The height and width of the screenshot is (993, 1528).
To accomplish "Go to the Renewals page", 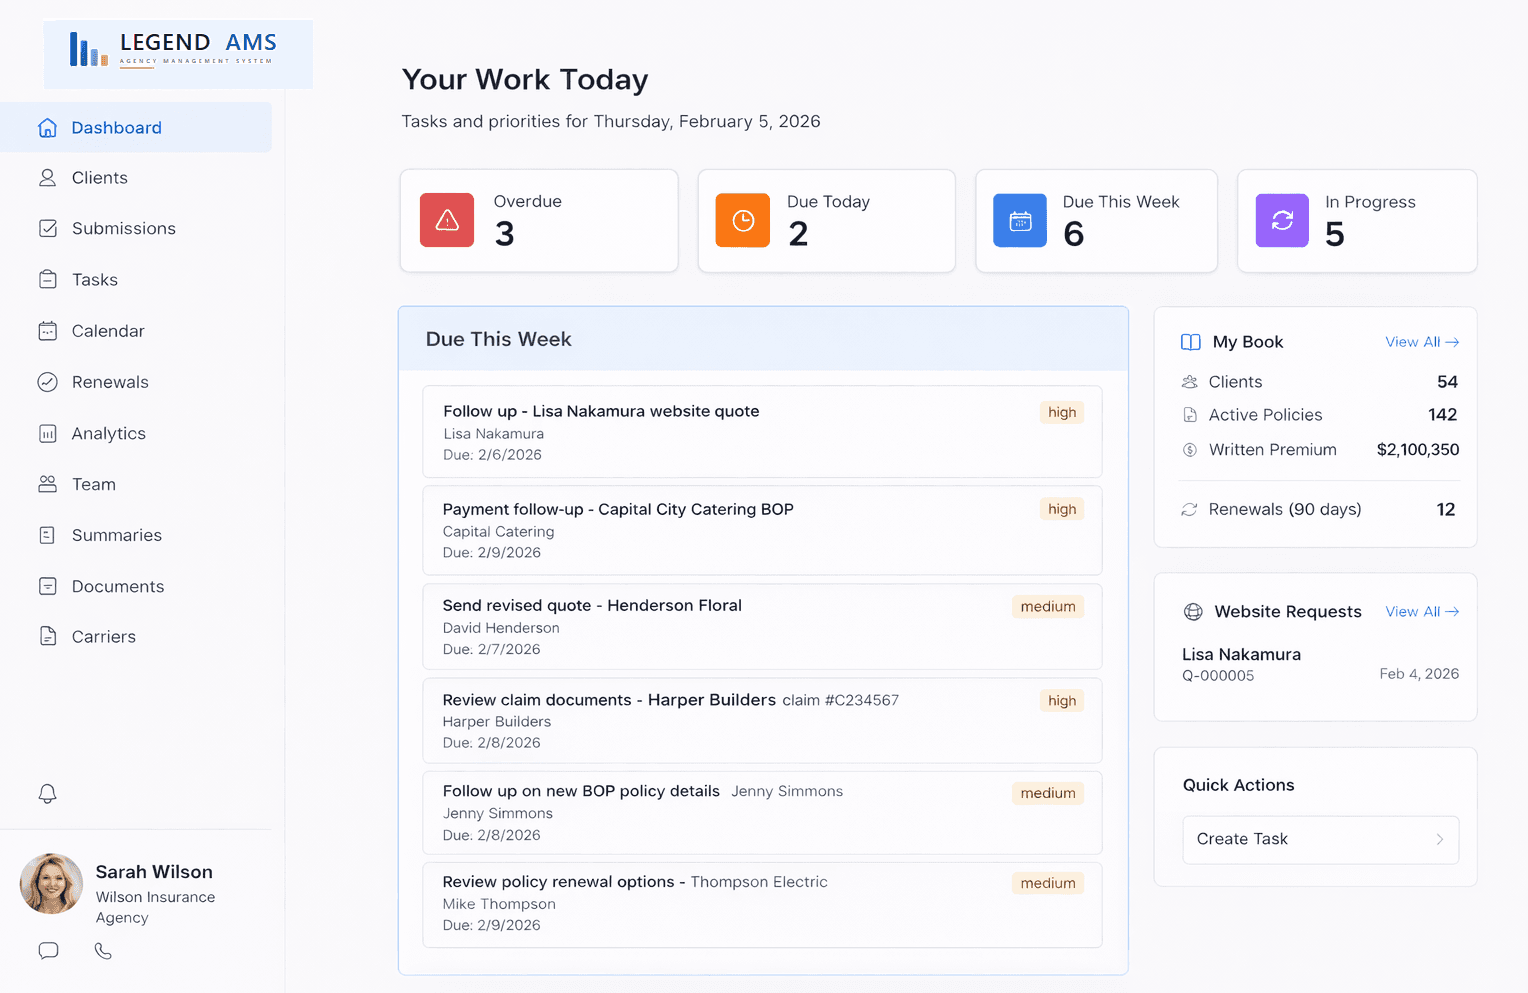I will coord(110,382).
